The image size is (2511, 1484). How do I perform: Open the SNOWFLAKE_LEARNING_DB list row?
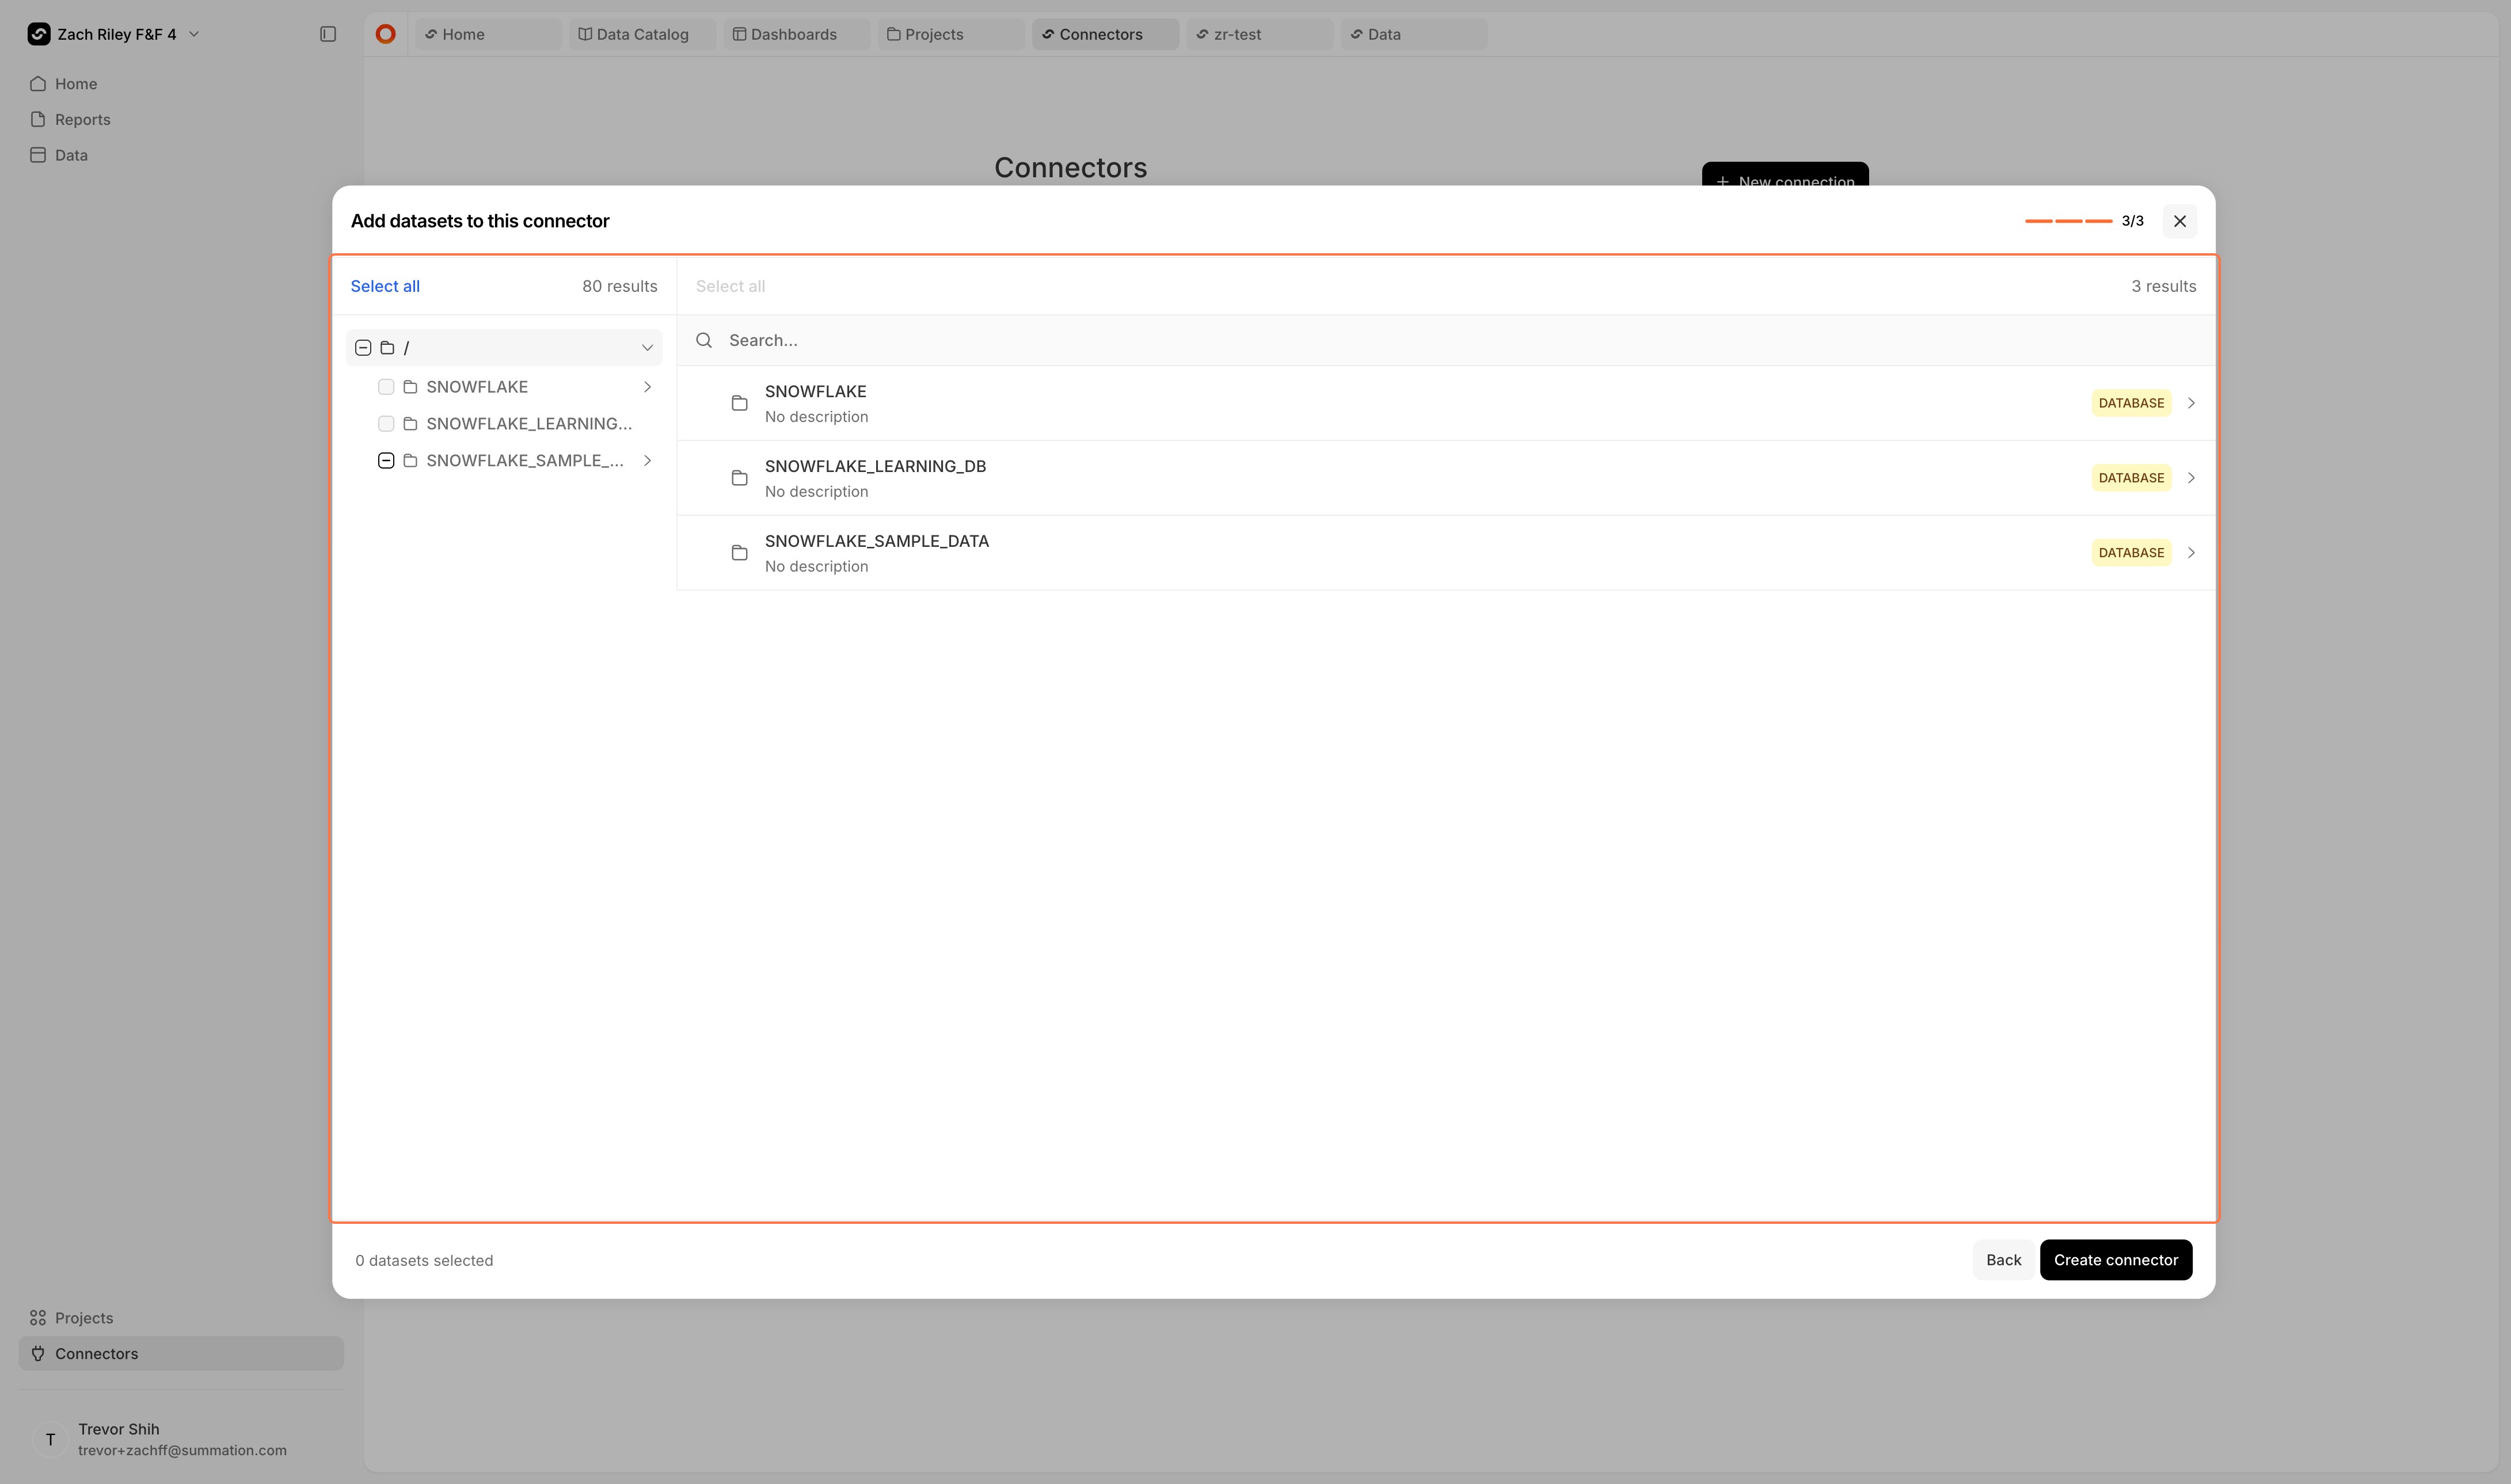coord(1446,478)
